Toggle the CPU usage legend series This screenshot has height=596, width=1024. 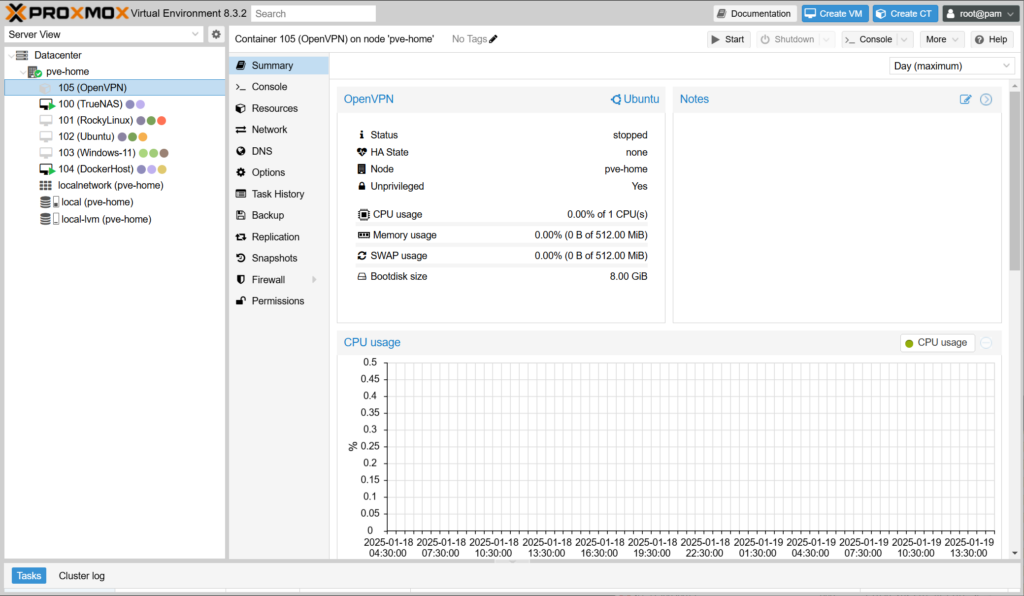tap(937, 342)
